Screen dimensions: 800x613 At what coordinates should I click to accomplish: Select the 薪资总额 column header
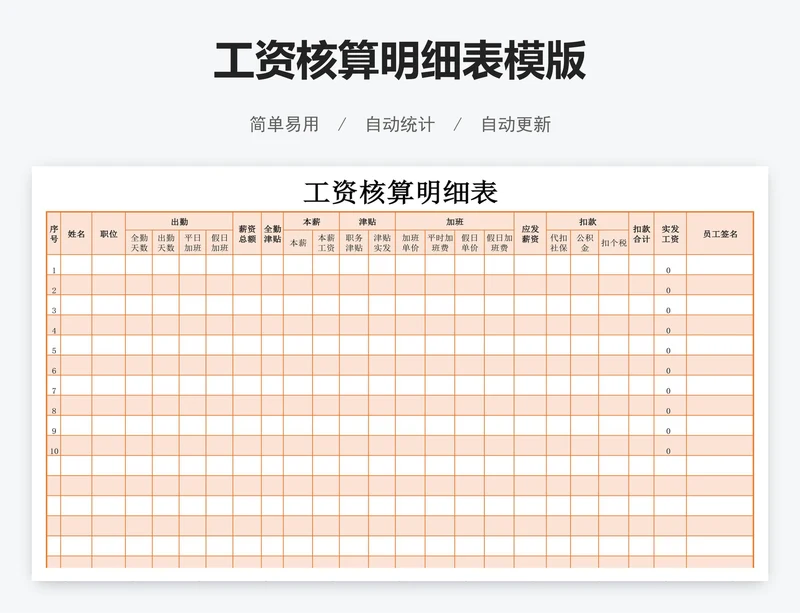coord(247,234)
